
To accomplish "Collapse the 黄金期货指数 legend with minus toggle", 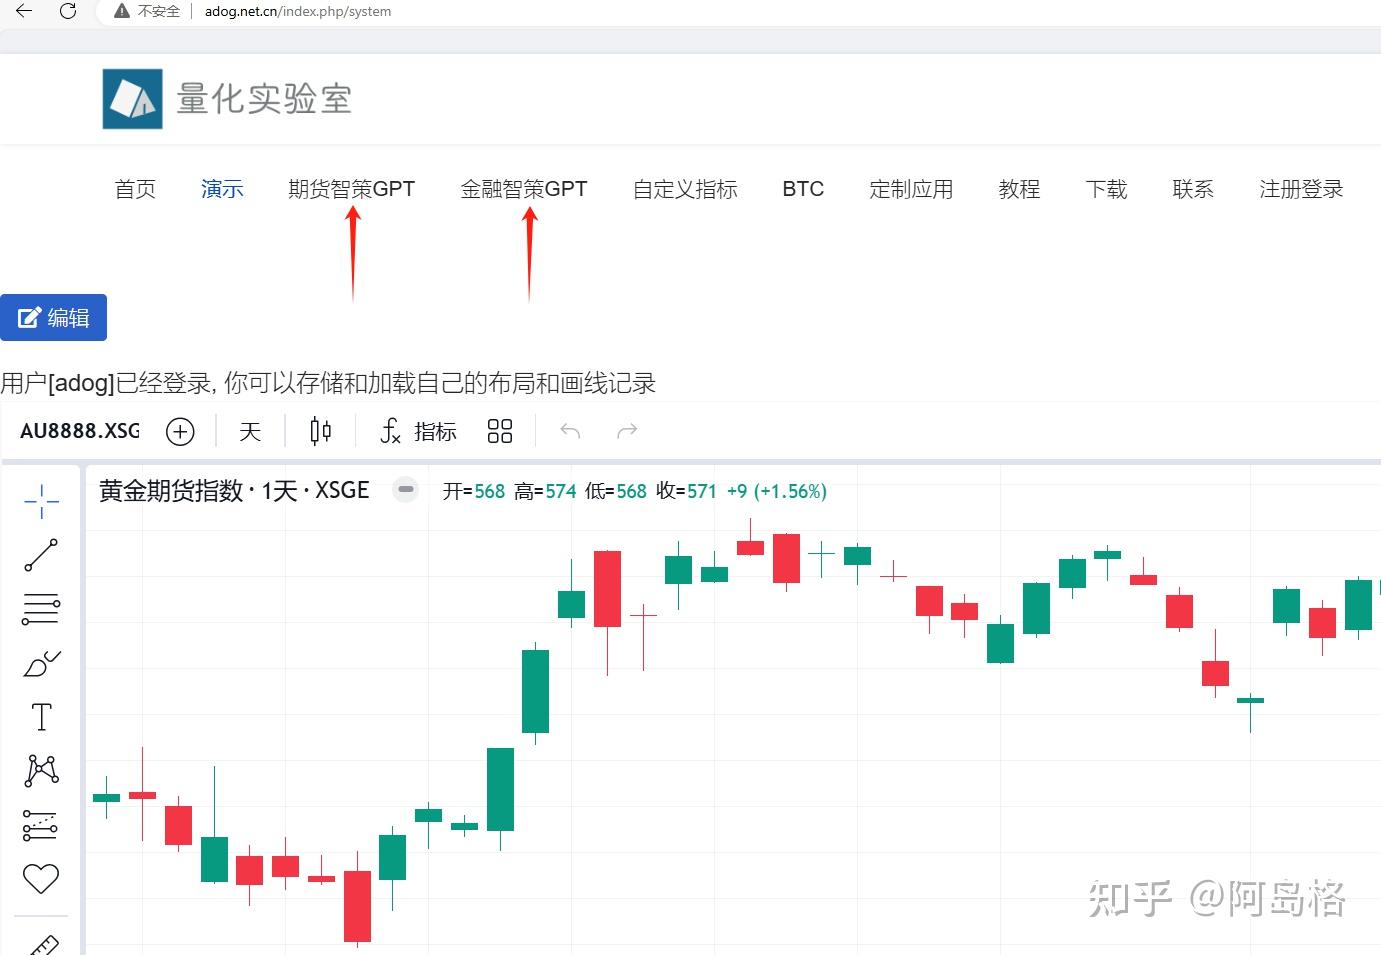I will tap(405, 490).
